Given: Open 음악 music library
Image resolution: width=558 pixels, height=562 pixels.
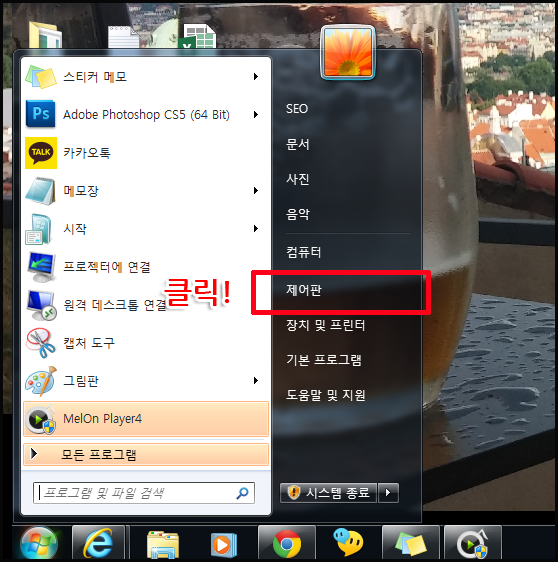Looking at the screenshot, I should (297, 214).
